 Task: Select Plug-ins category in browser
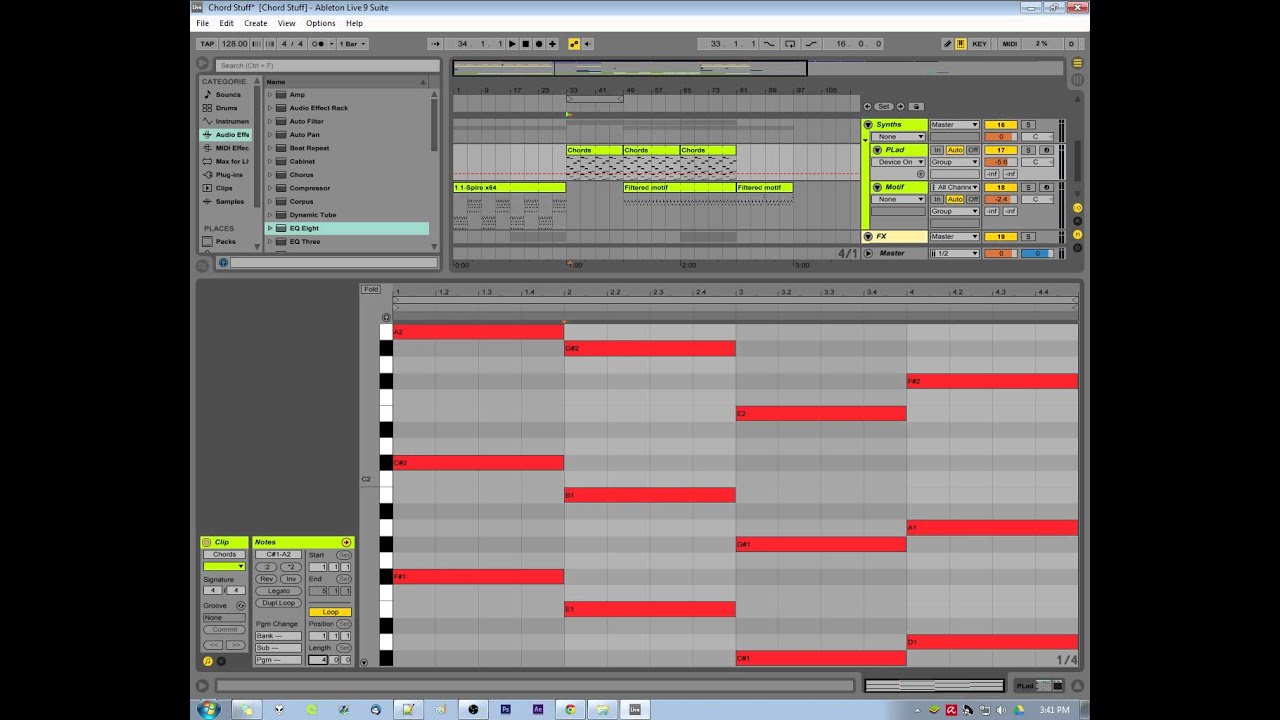pos(225,174)
